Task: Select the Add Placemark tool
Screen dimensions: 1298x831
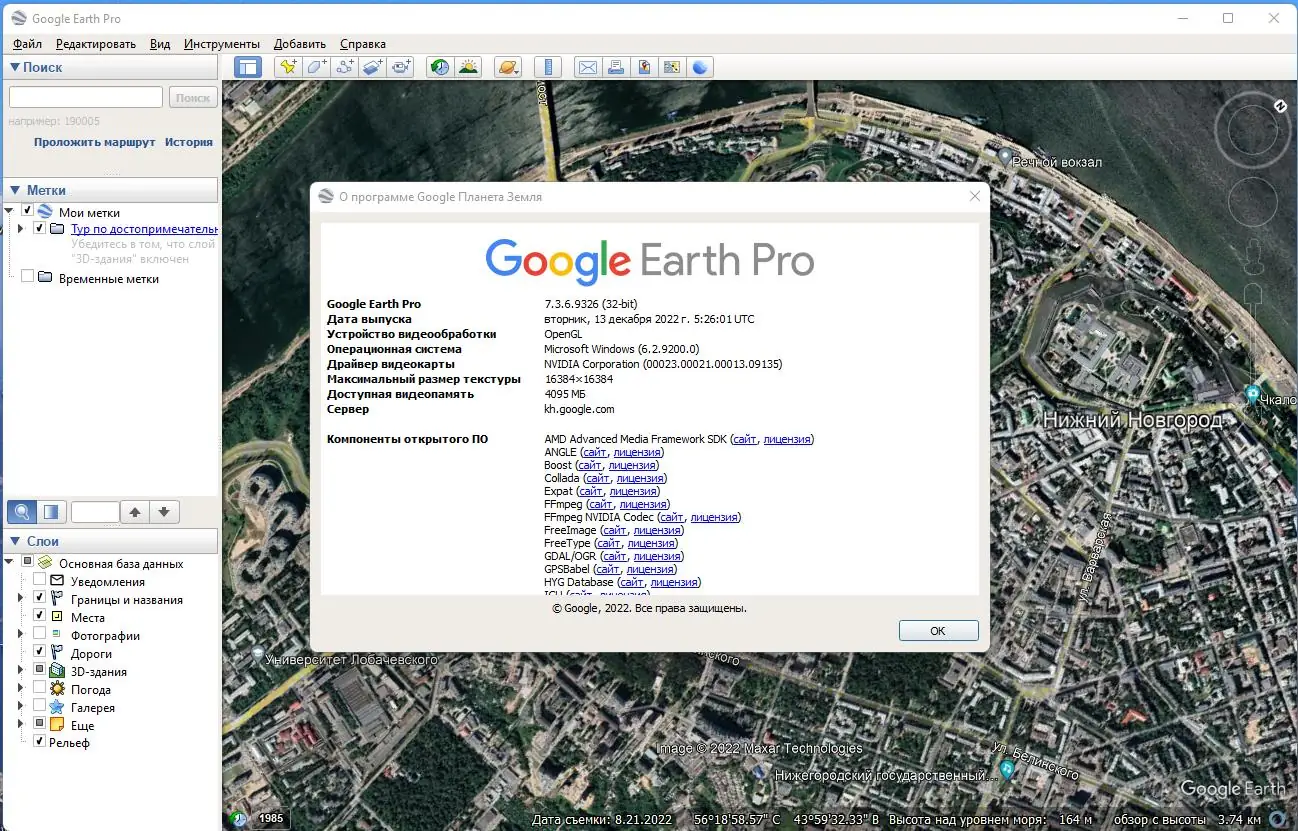Action: pos(287,67)
